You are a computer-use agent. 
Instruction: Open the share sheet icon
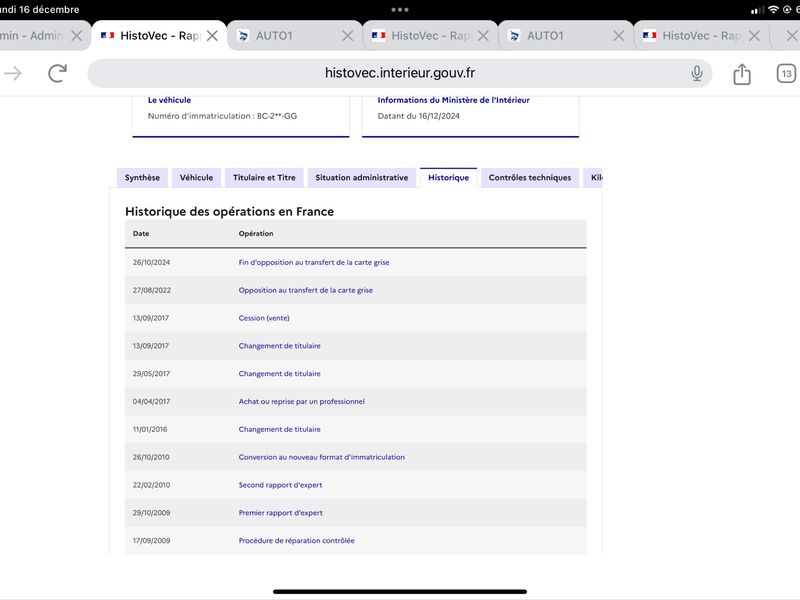click(x=742, y=74)
